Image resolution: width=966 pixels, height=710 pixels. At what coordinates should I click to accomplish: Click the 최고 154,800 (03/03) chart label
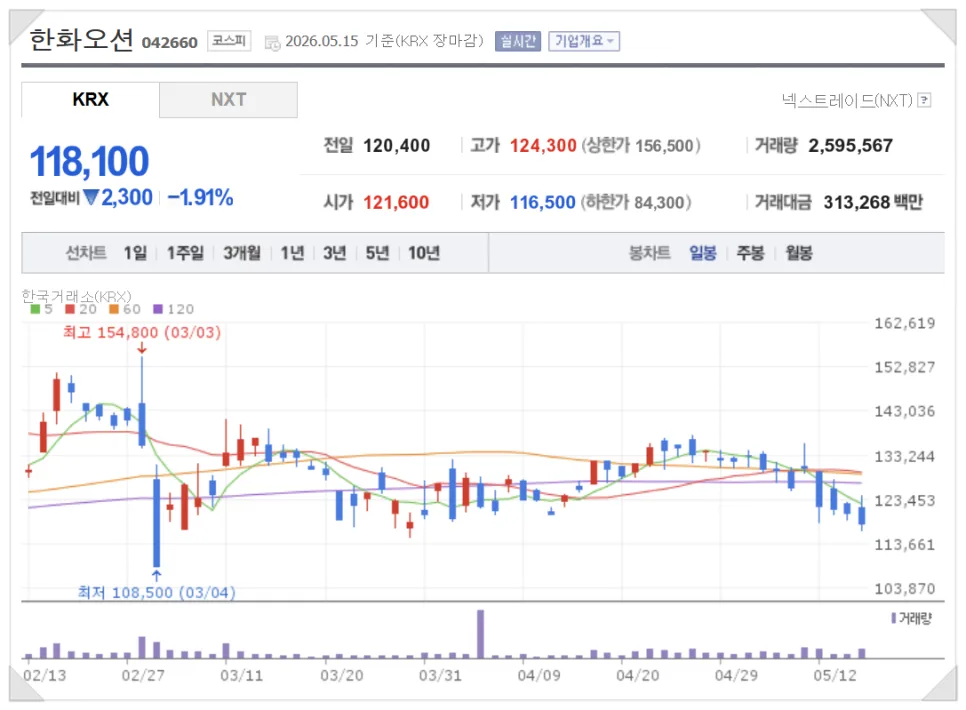coord(142,333)
